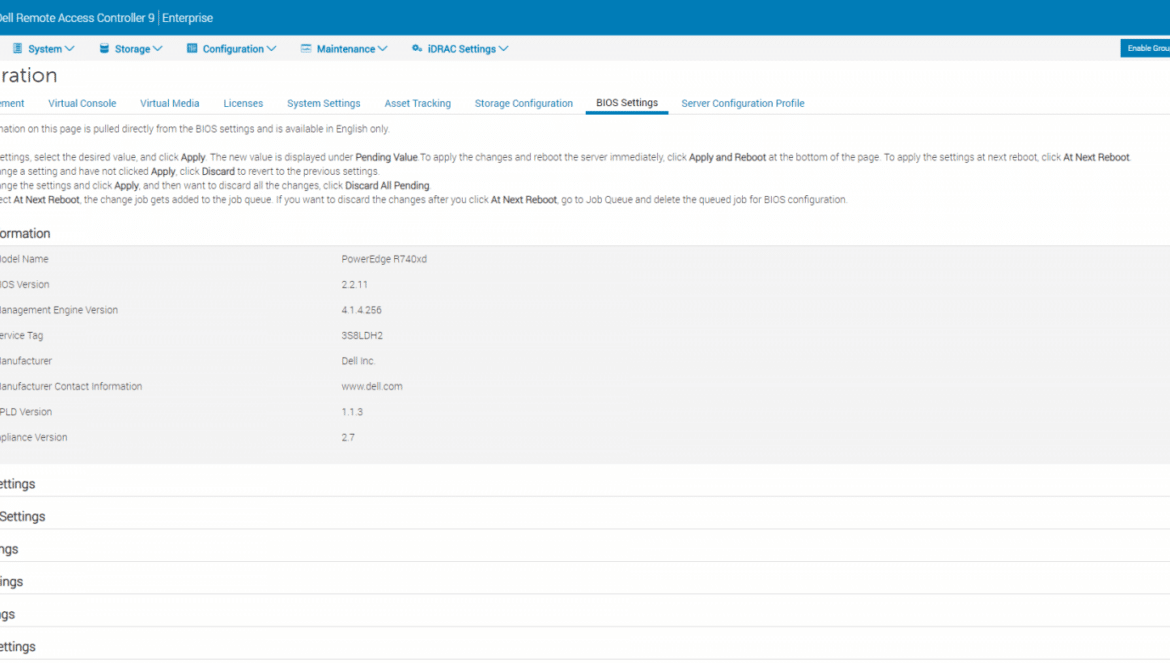Click the iDRAC Settings gear icon
This screenshot has height=663, width=1170.
pos(417,48)
